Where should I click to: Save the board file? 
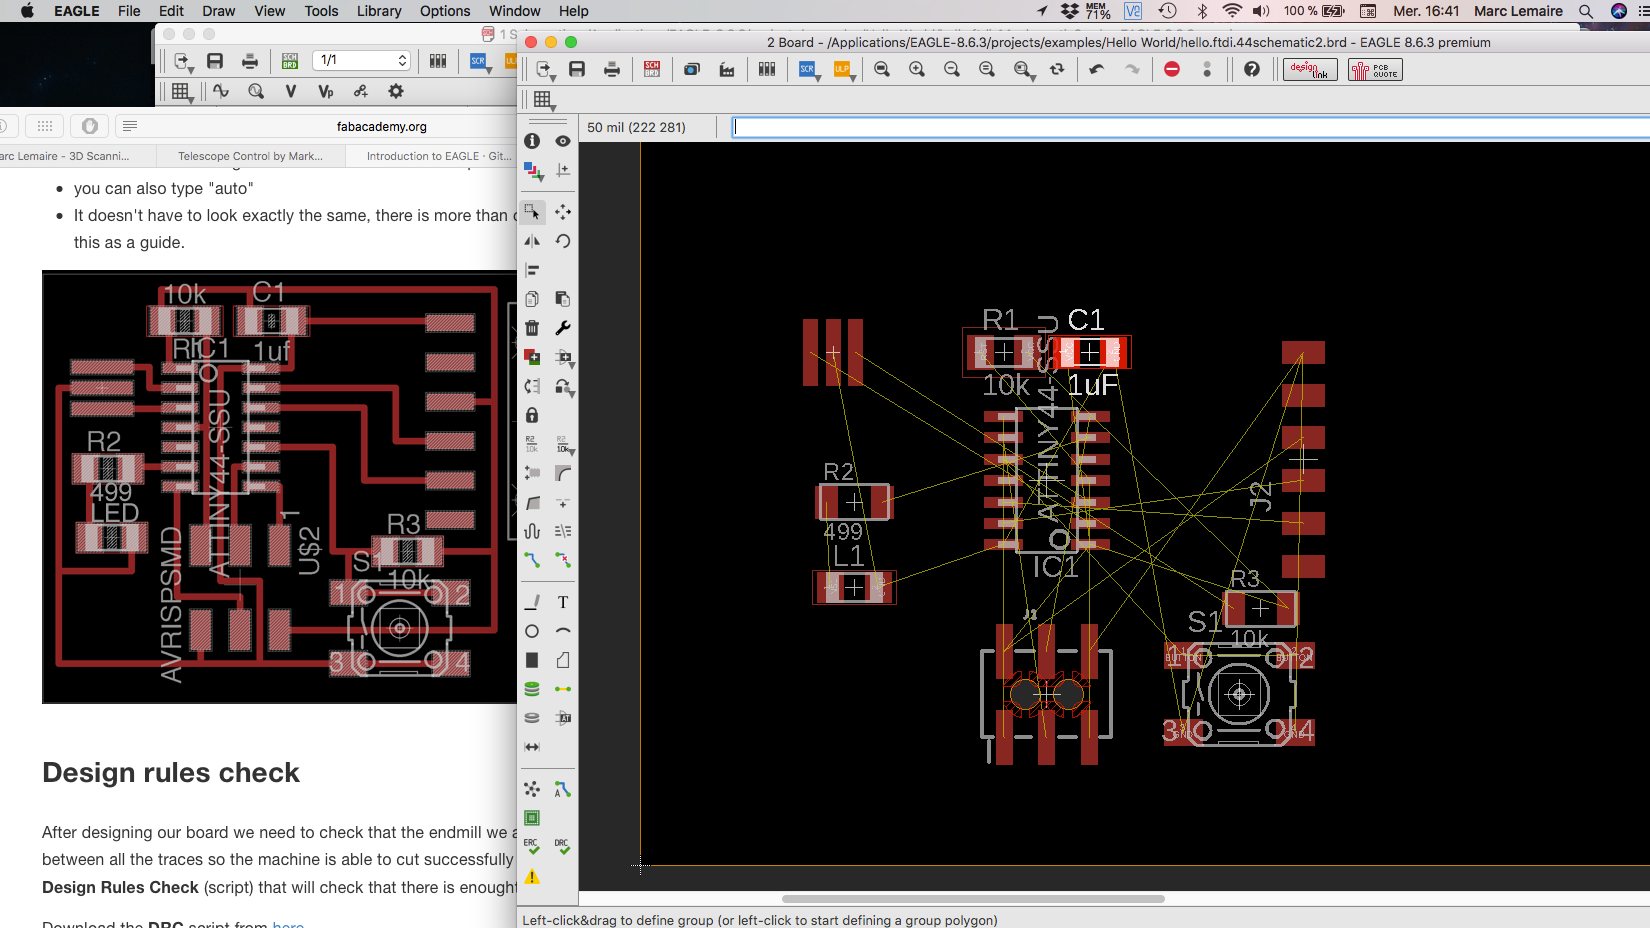(577, 69)
